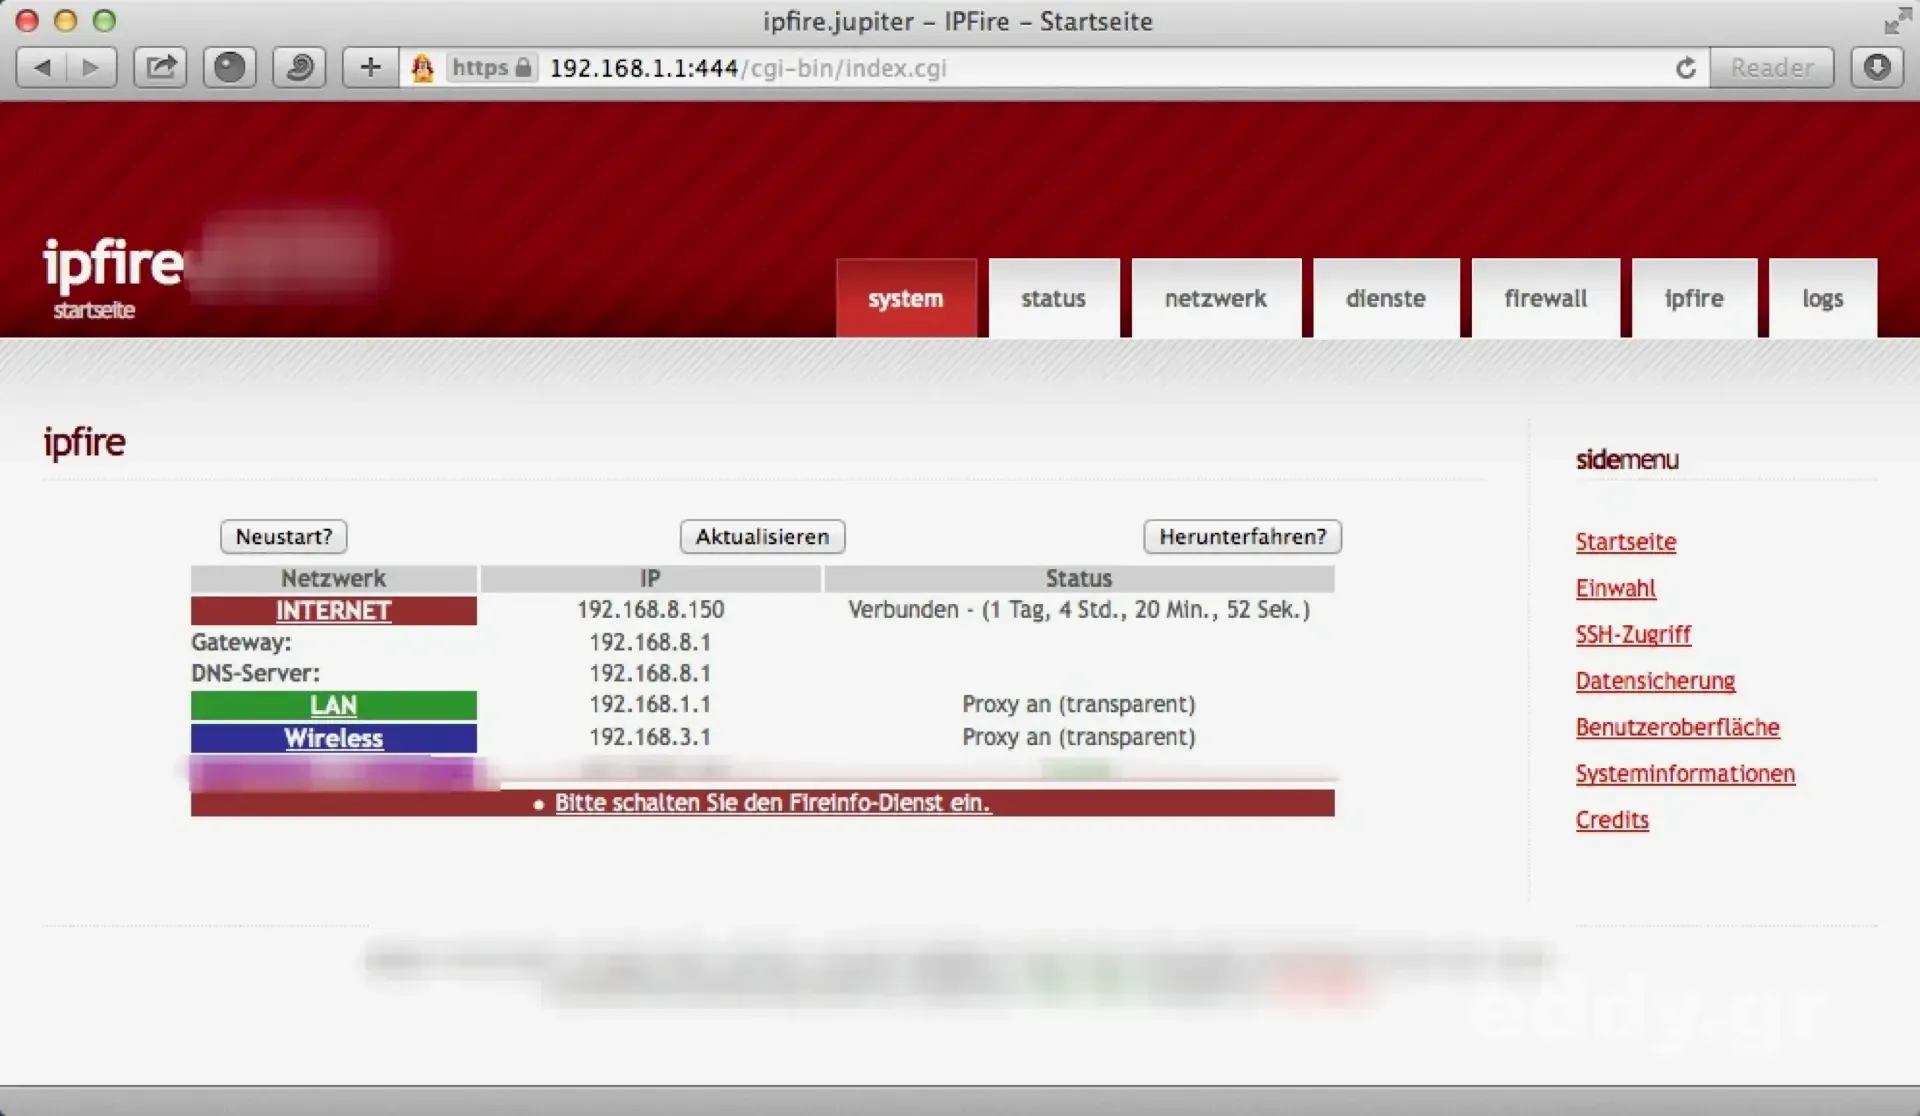1920x1116 pixels.
Task: Open SSH-Zugriff in the sidemenu
Action: pyautogui.click(x=1632, y=635)
